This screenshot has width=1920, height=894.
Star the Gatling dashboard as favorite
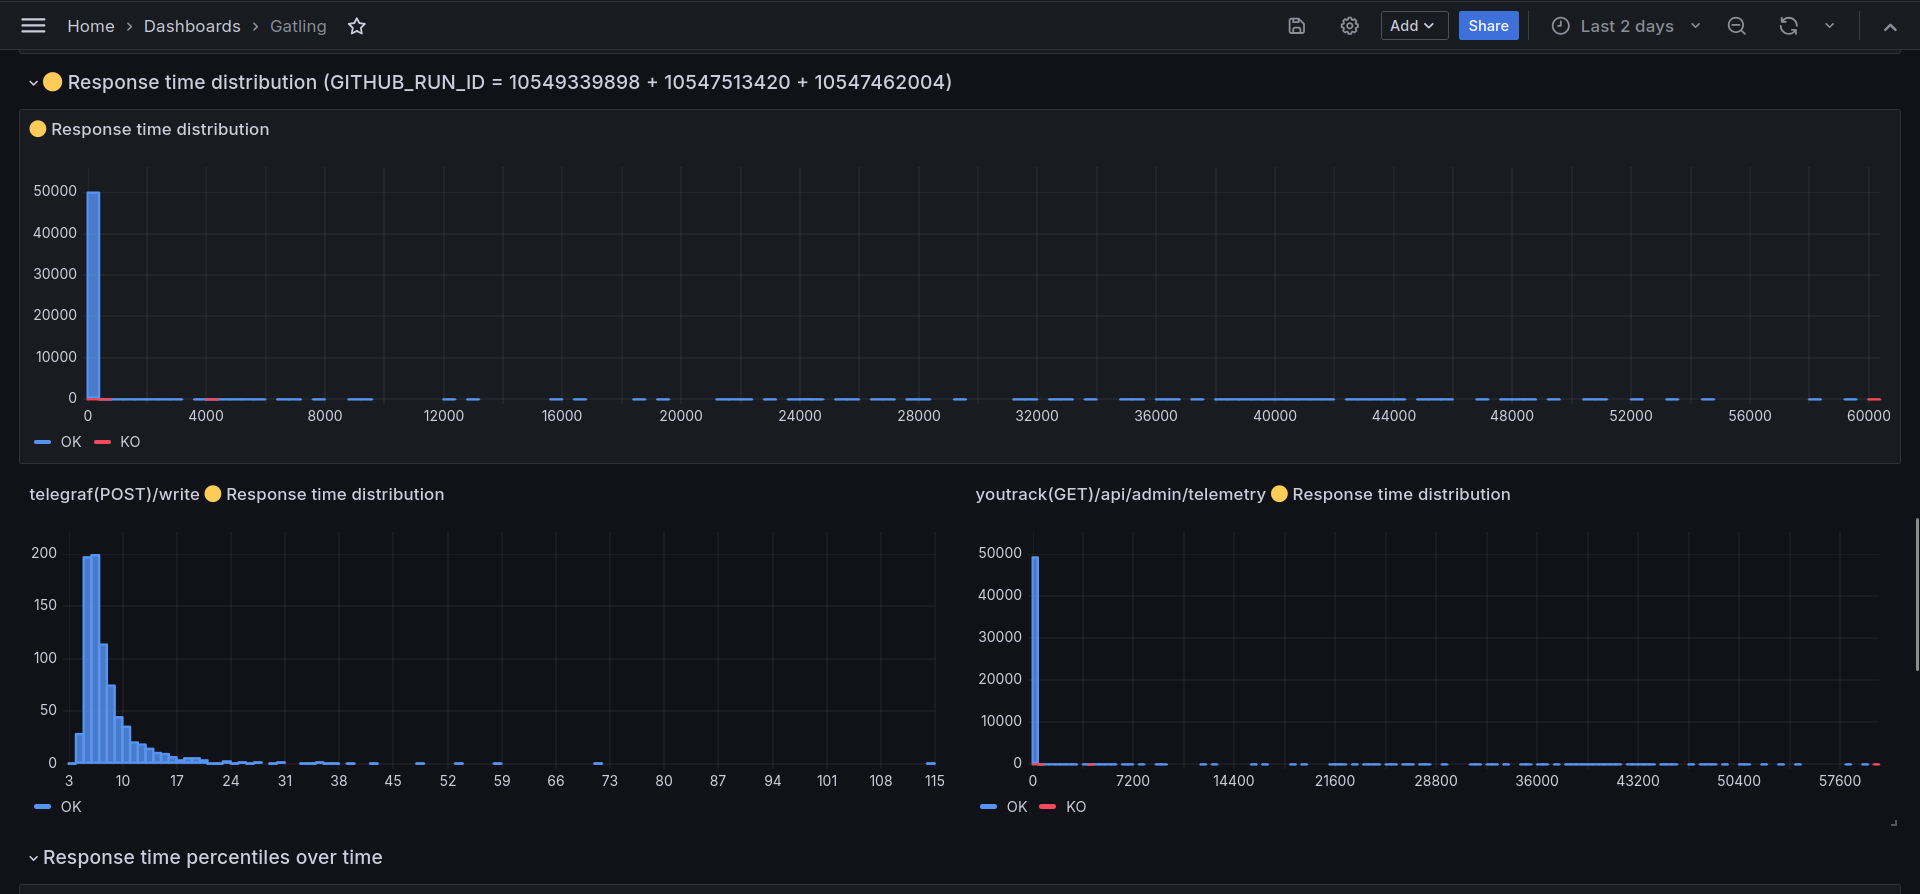click(357, 26)
